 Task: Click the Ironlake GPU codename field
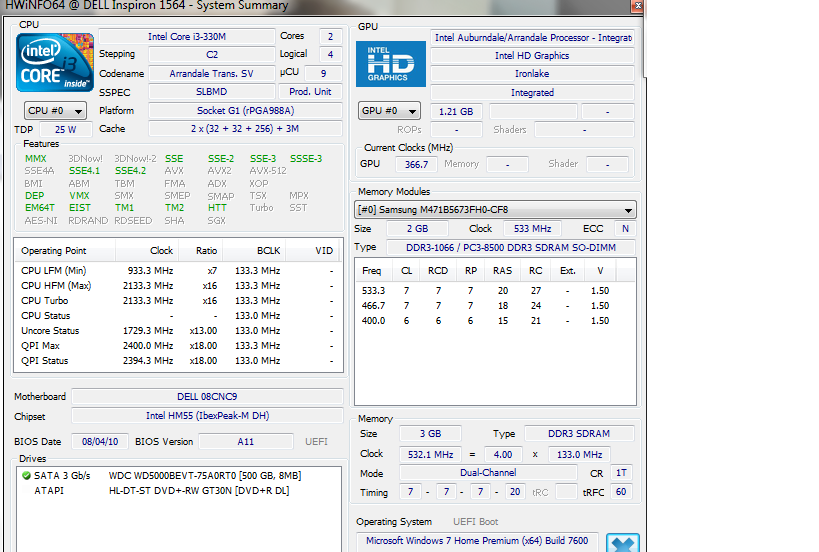[x=532, y=74]
